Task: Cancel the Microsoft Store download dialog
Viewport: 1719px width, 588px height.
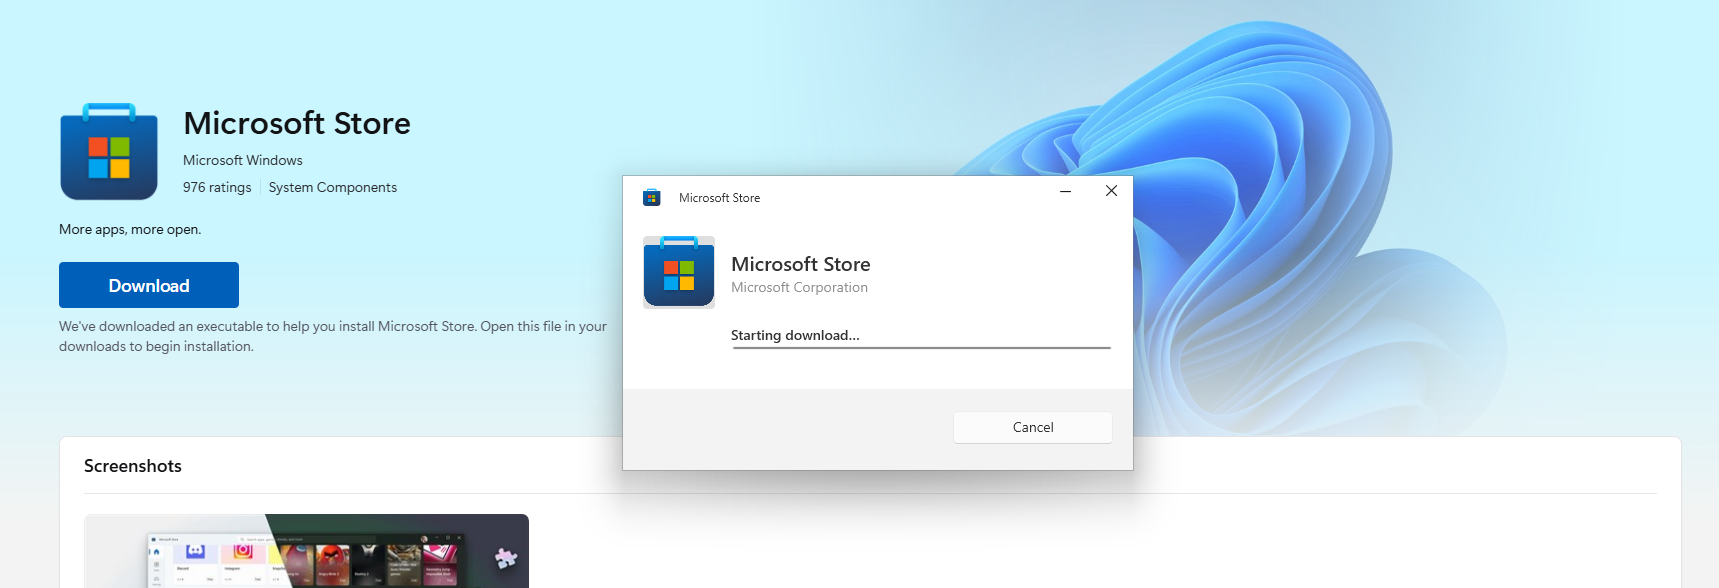Action: [1033, 427]
